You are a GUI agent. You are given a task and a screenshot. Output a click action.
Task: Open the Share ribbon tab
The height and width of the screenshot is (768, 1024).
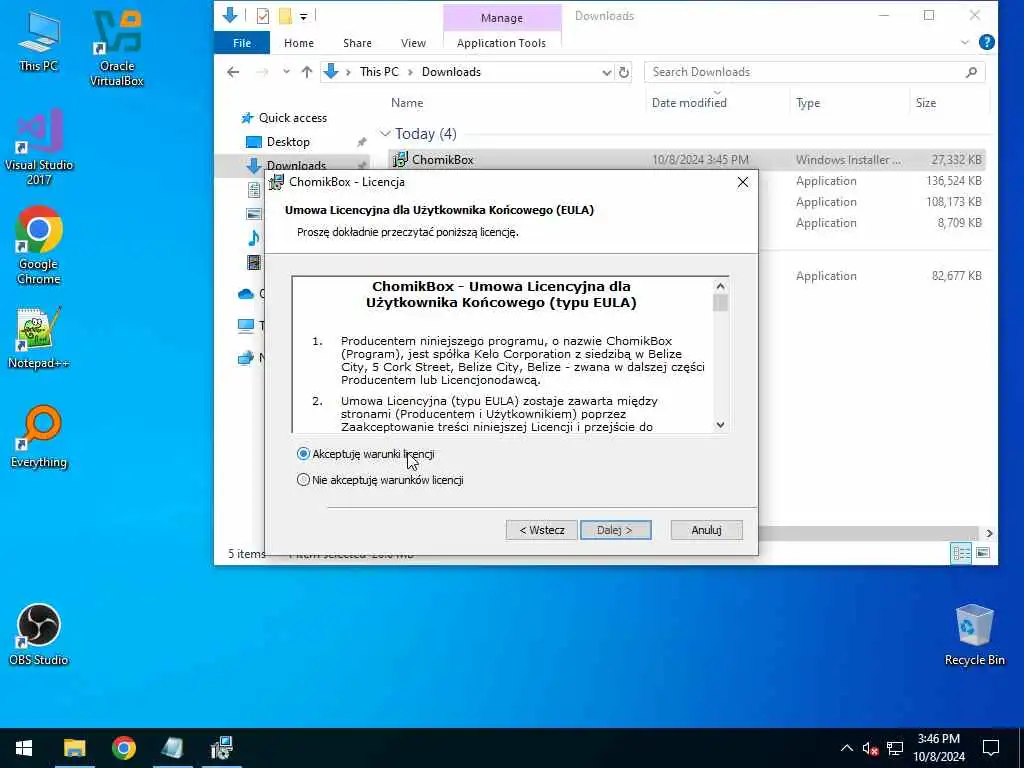(x=357, y=43)
